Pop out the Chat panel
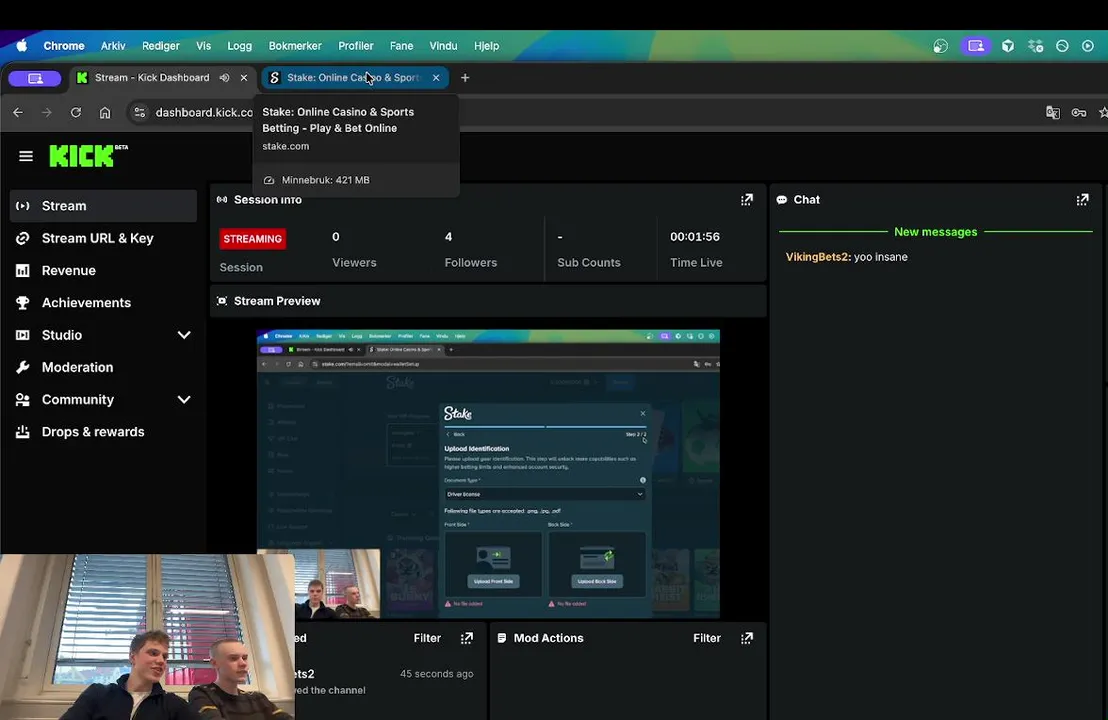 pos(1083,200)
